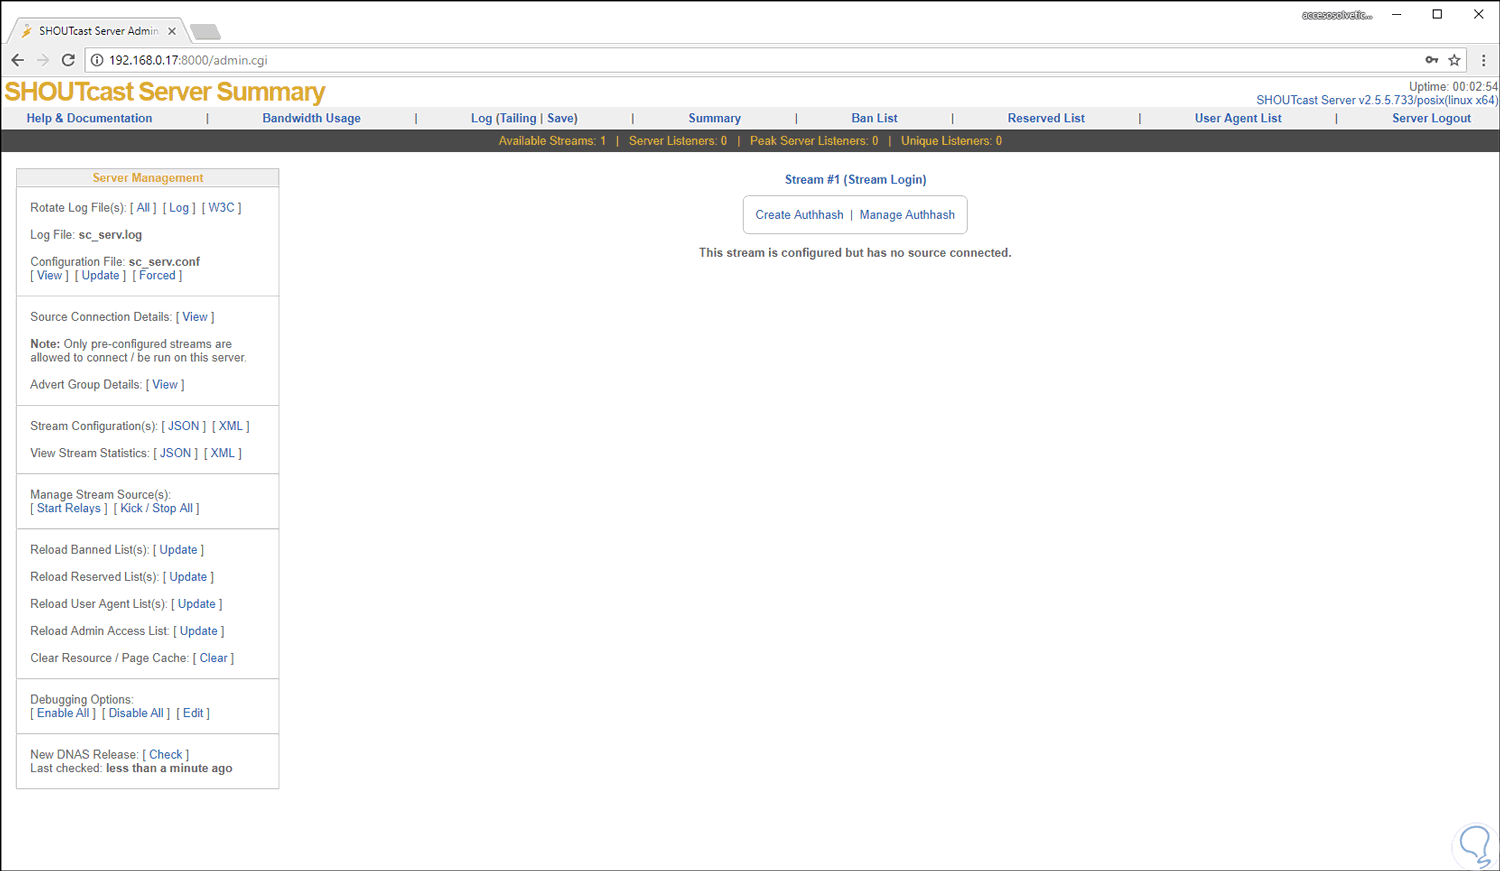
Task: Edit the debugging options
Action: click(x=193, y=714)
